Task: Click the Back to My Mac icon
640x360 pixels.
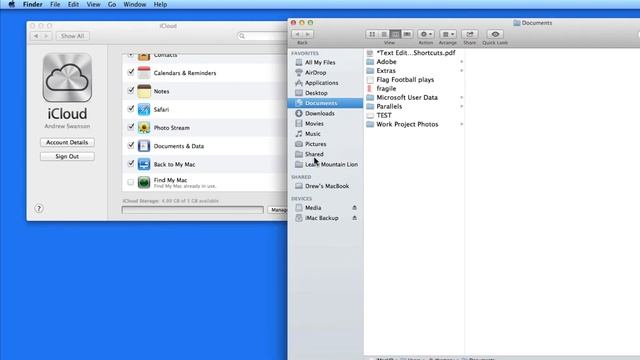Action: click(x=144, y=164)
